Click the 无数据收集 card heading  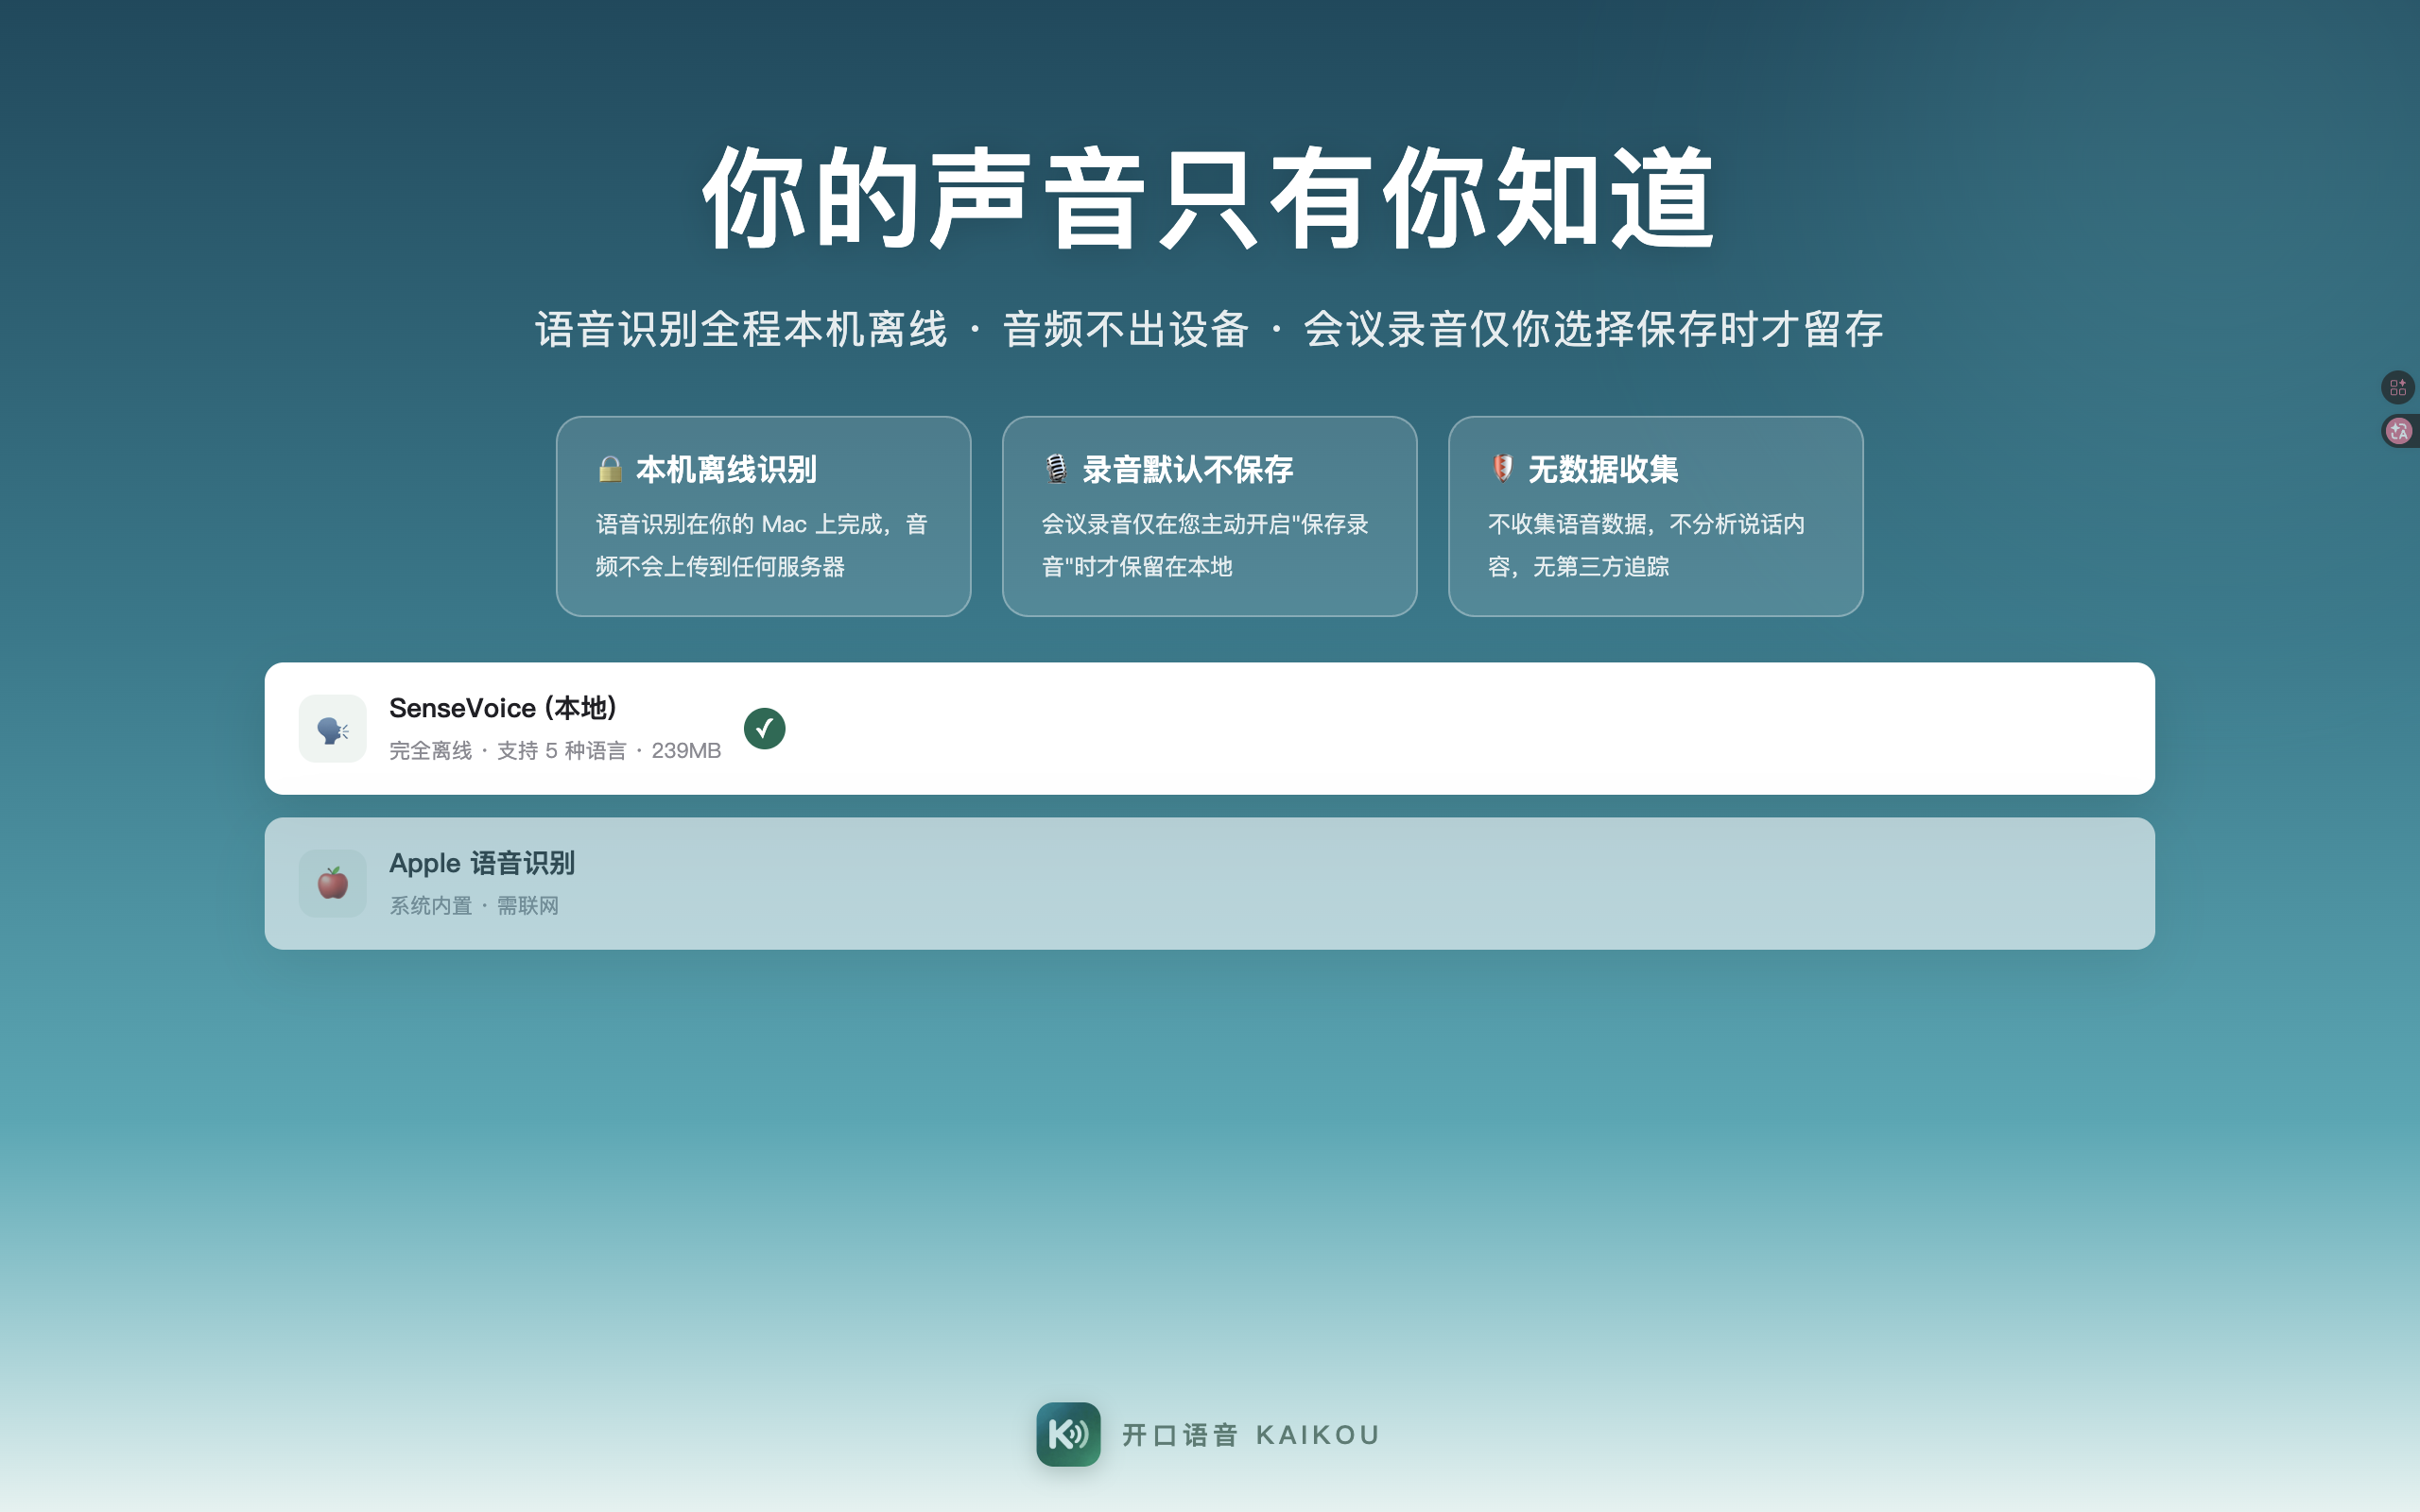click(x=1603, y=470)
